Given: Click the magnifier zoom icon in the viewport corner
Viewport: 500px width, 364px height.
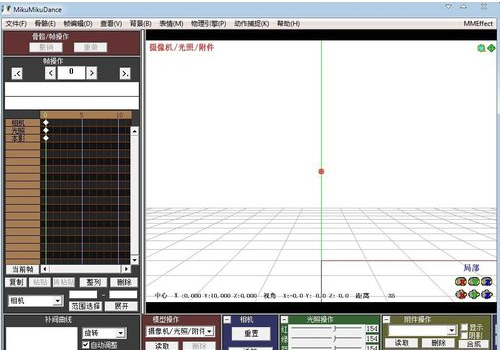Looking at the screenshot, I should tap(481, 48).
